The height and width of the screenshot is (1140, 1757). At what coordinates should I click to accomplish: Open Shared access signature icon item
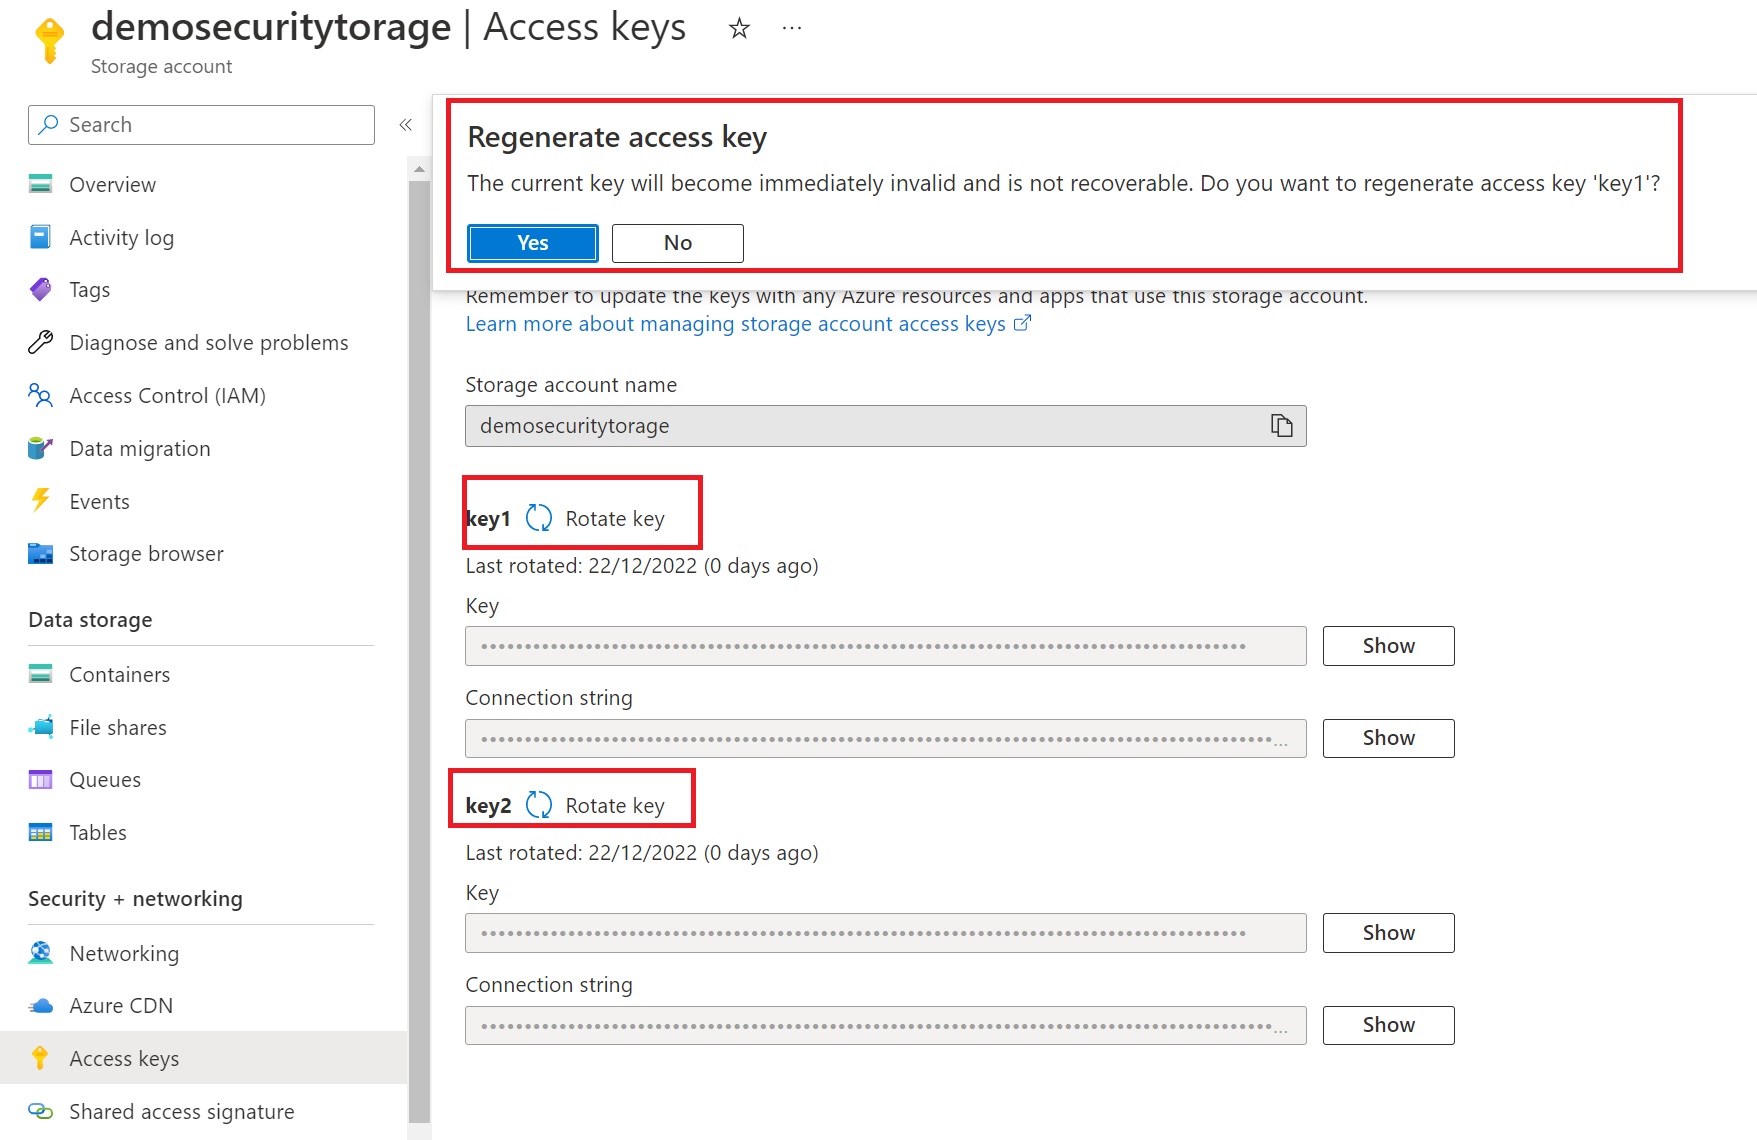pyautogui.click(x=41, y=1112)
